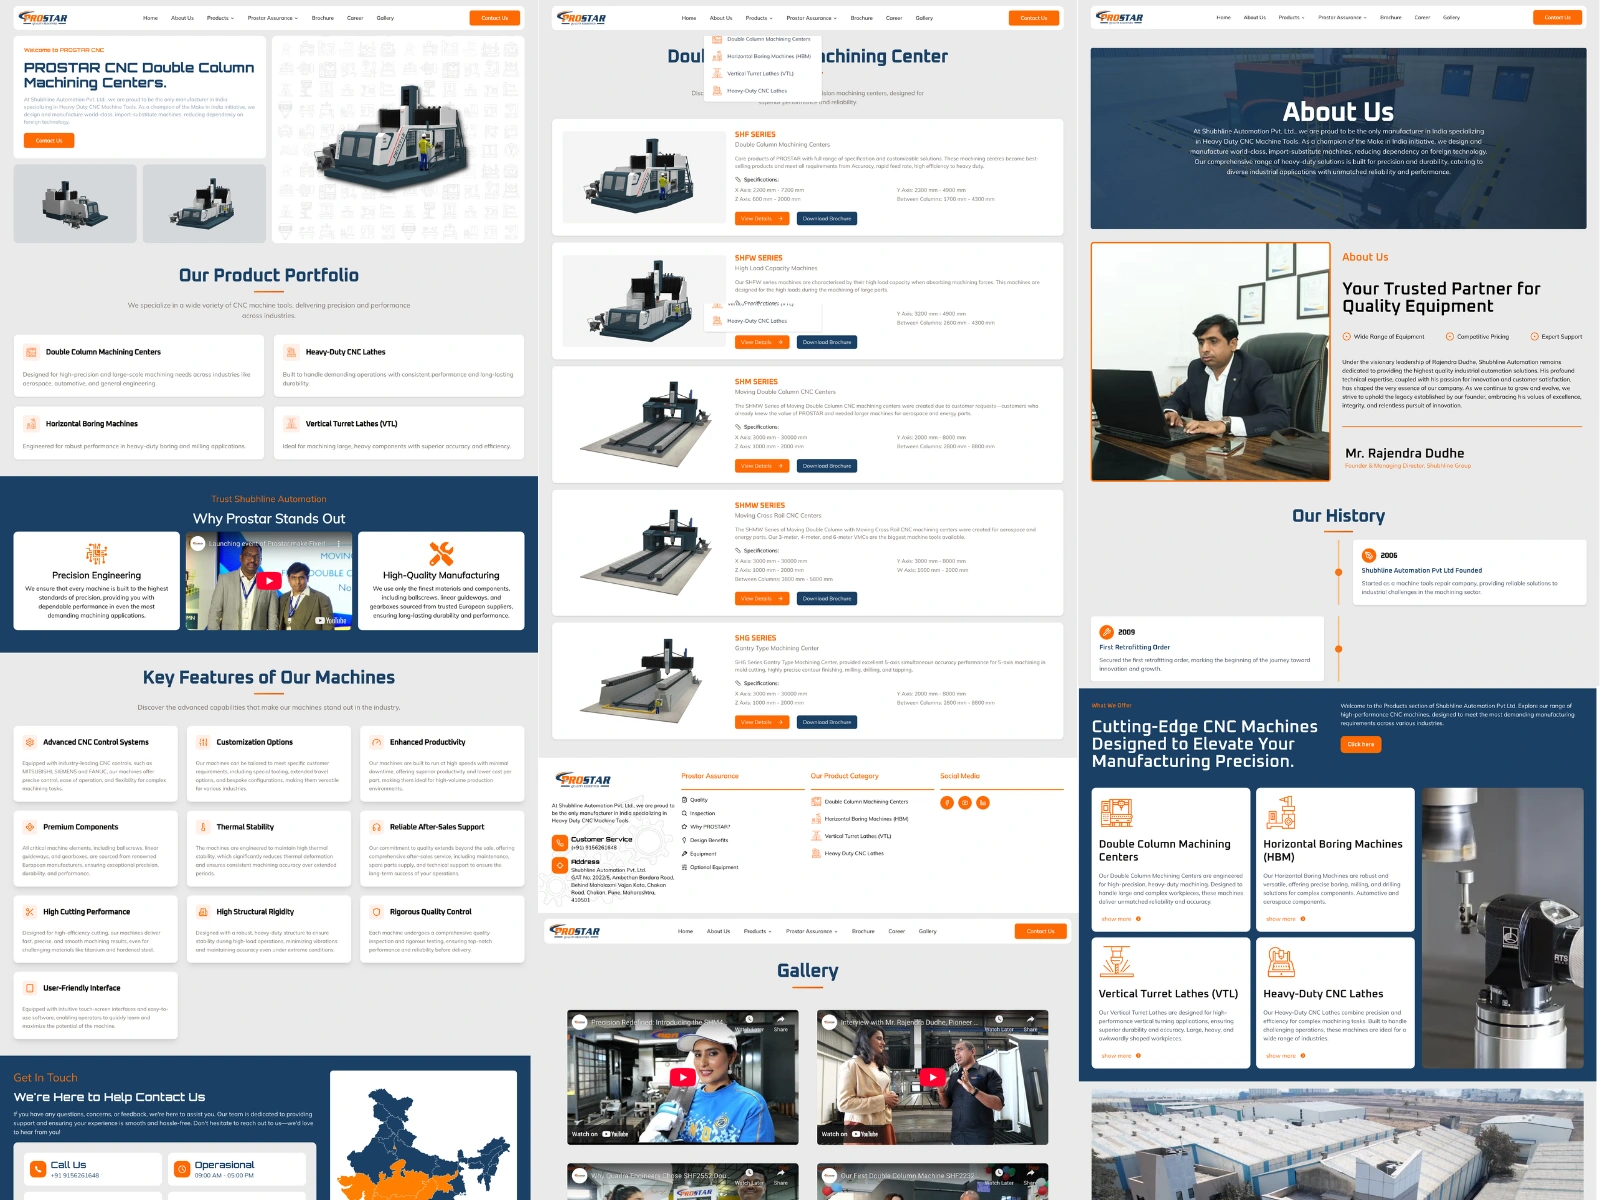The height and width of the screenshot is (1200, 1600).
Task: Play the Launching event video on home page
Action: 268,580
